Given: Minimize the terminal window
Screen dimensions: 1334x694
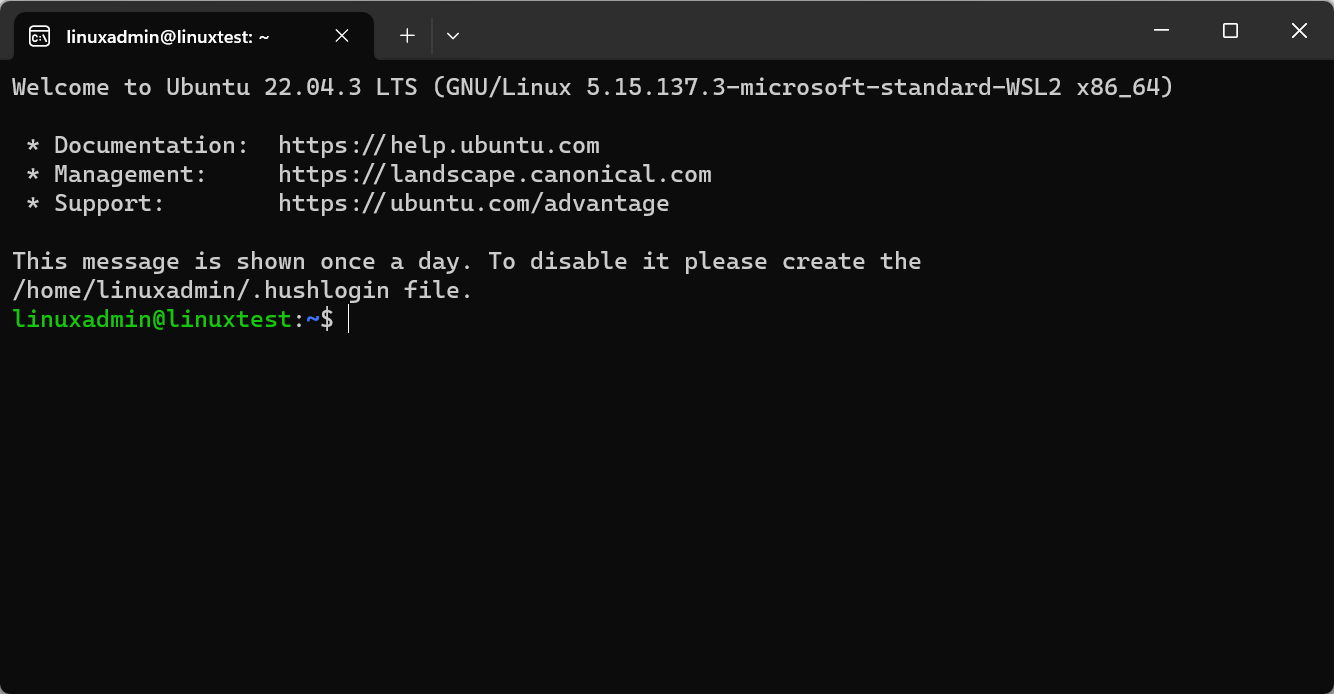Looking at the screenshot, I should 1161,31.
